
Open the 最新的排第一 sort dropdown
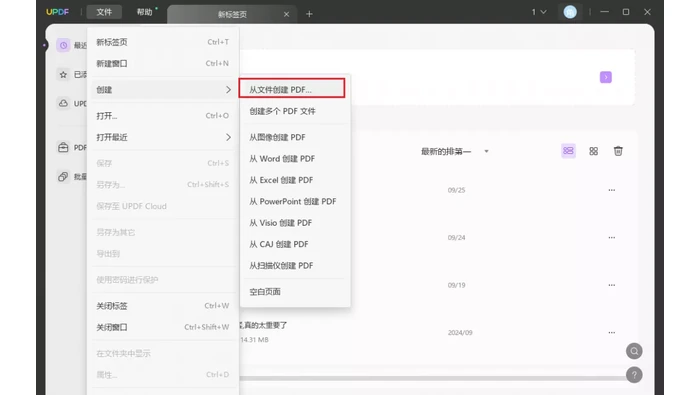[x=455, y=152]
